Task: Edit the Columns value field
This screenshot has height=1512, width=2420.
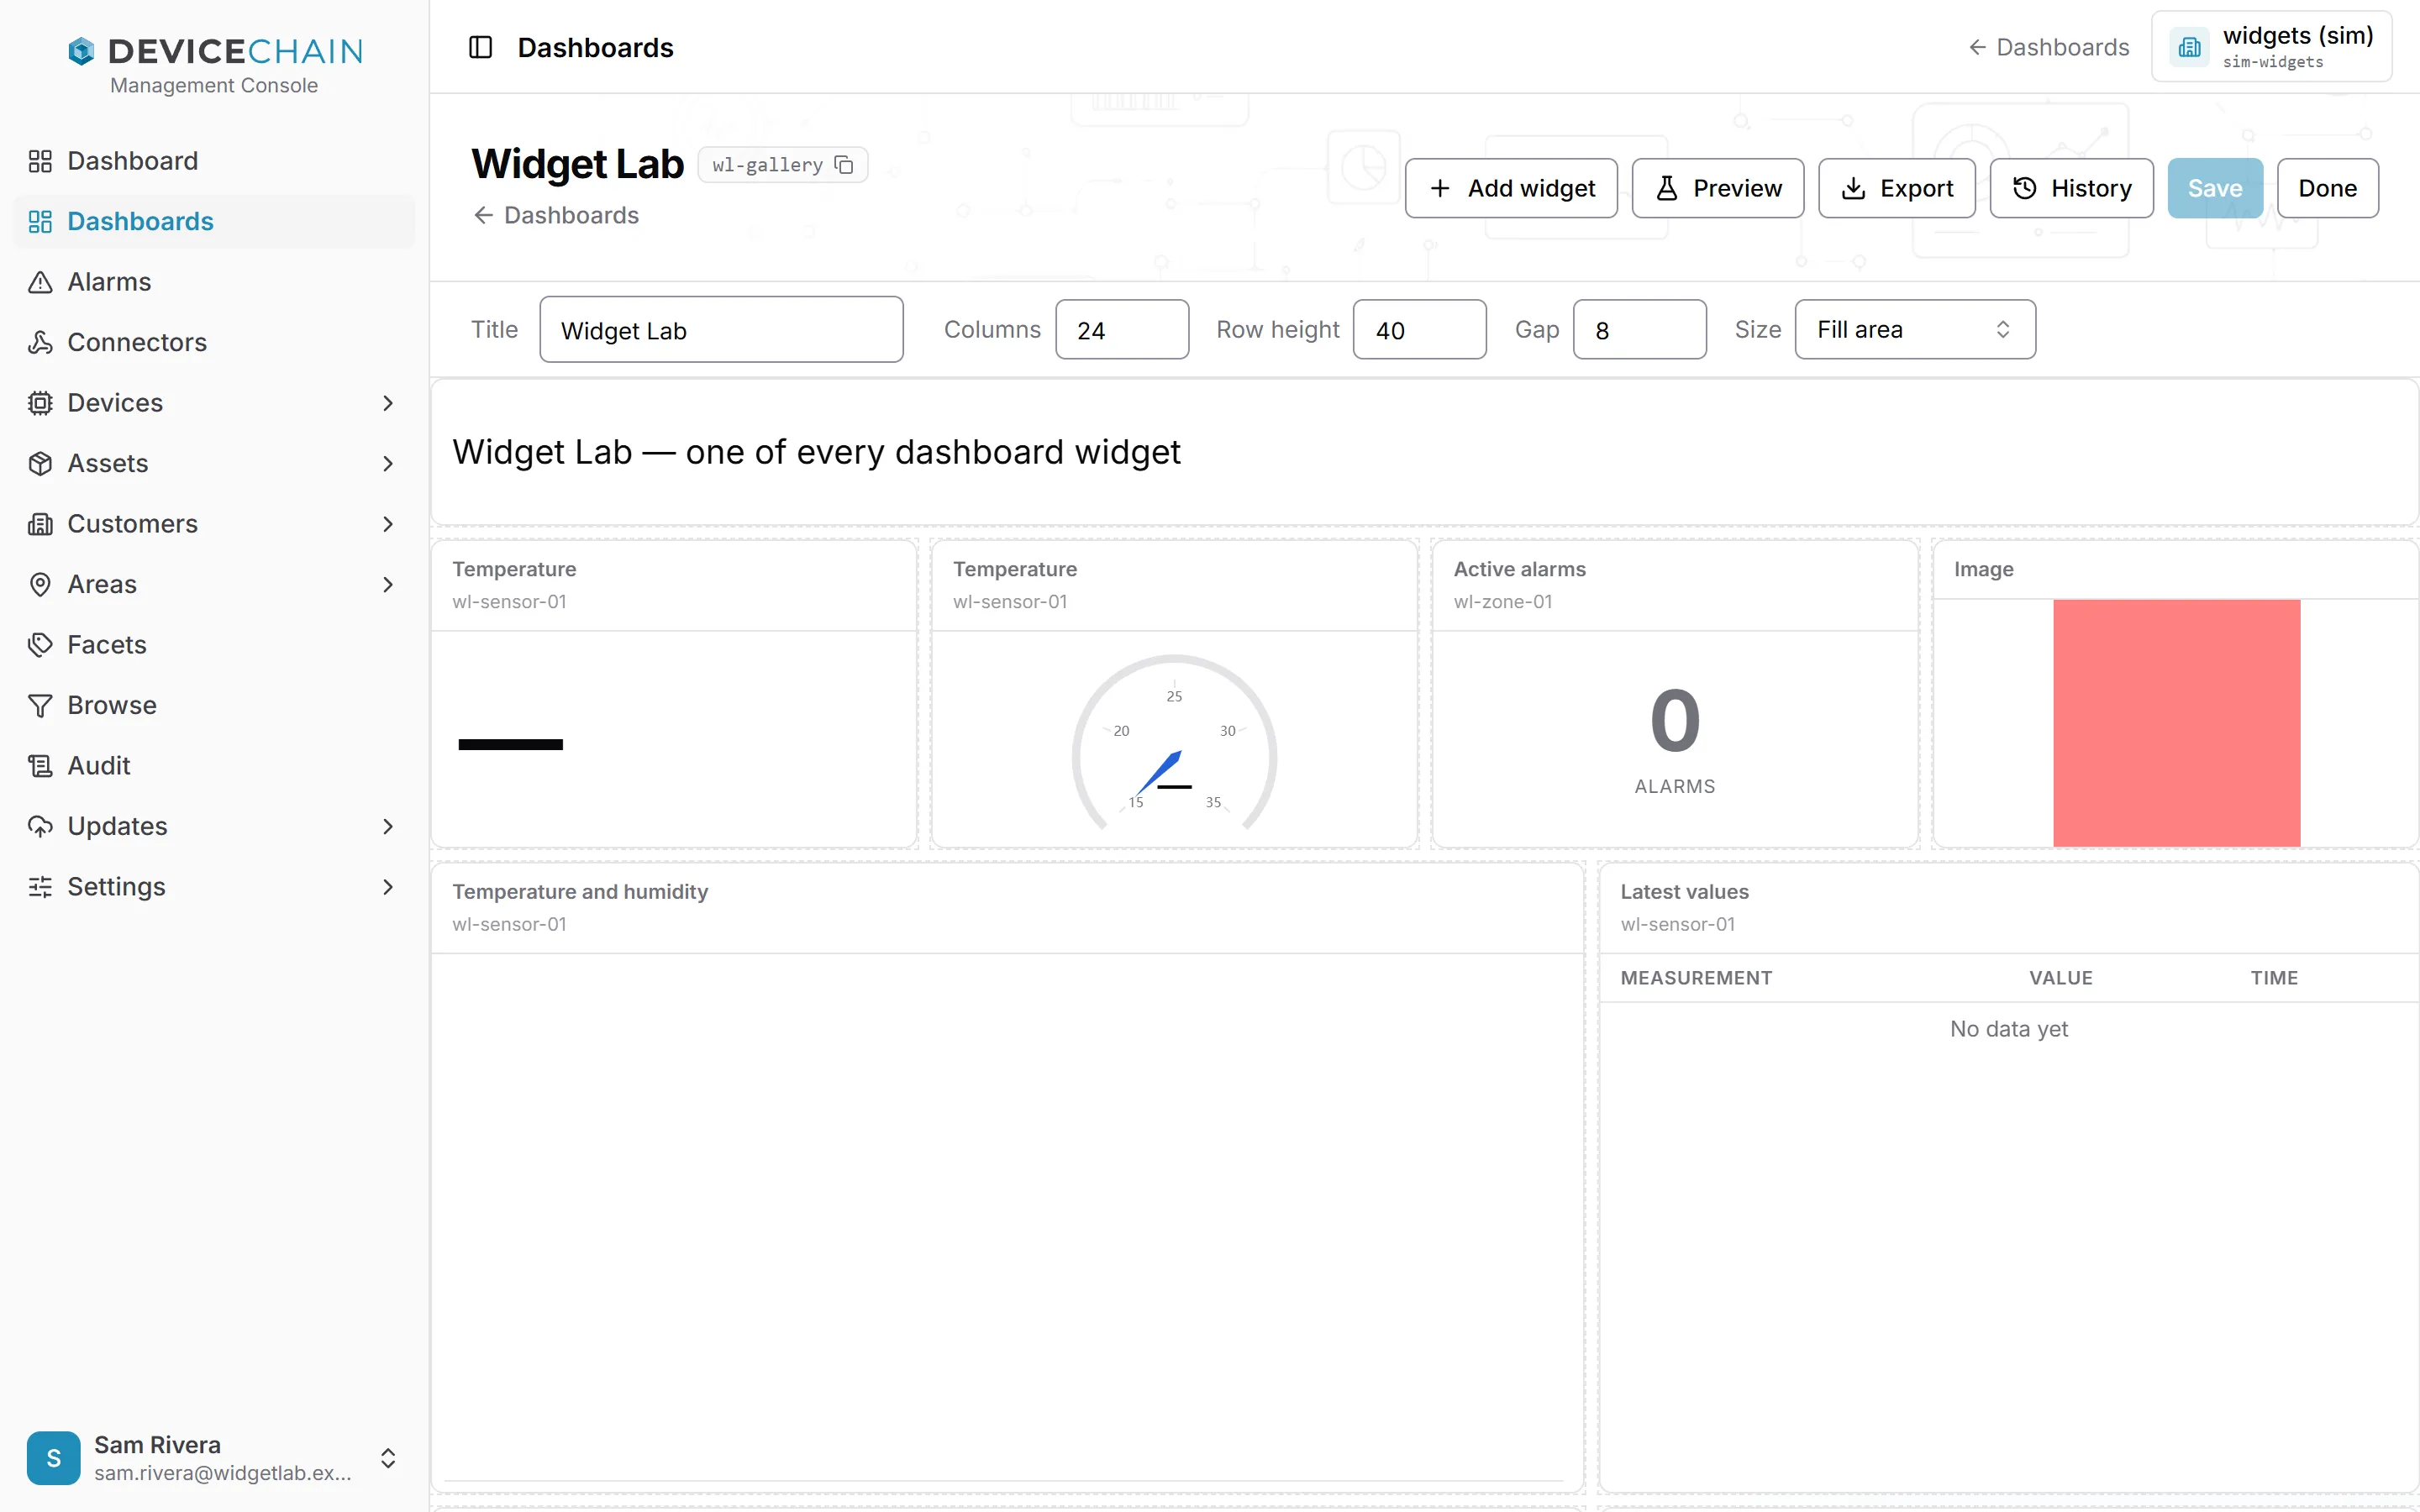Action: pyautogui.click(x=1122, y=329)
